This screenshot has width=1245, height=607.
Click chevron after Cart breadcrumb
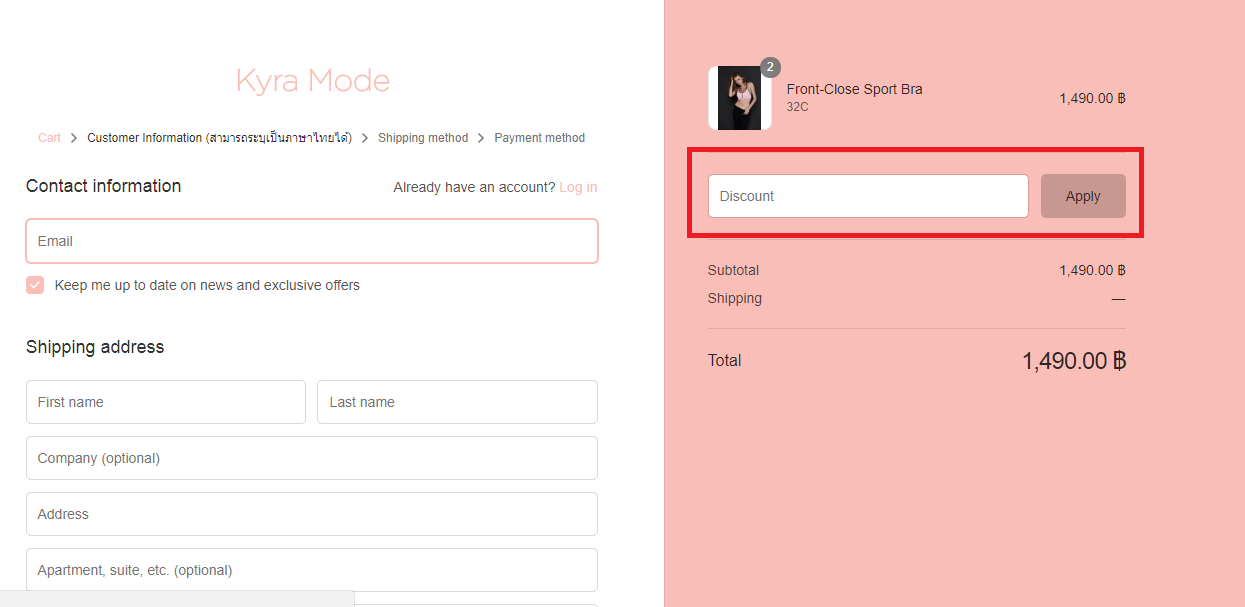[x=74, y=138]
